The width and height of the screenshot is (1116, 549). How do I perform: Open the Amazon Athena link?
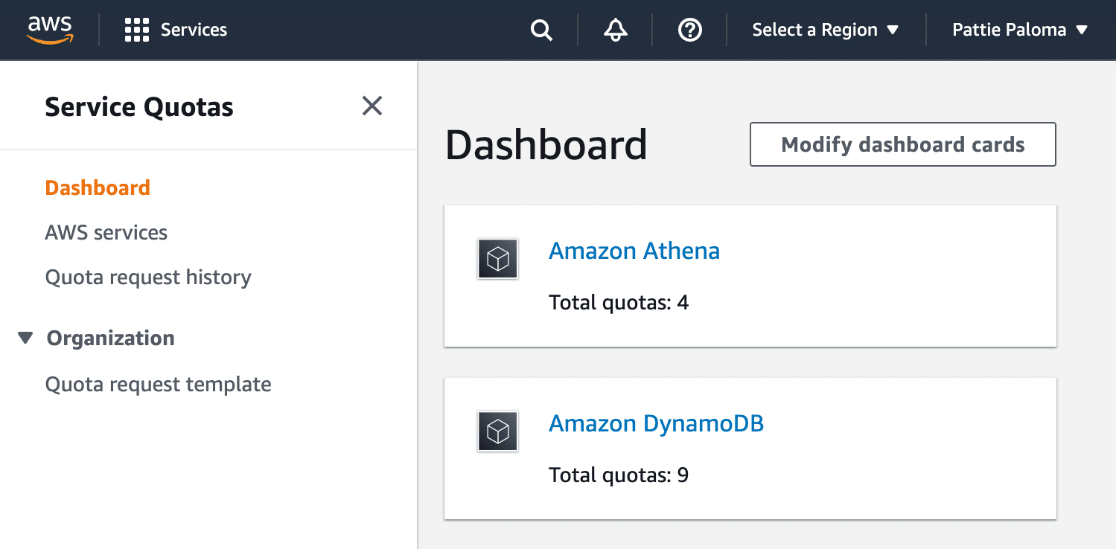click(634, 251)
